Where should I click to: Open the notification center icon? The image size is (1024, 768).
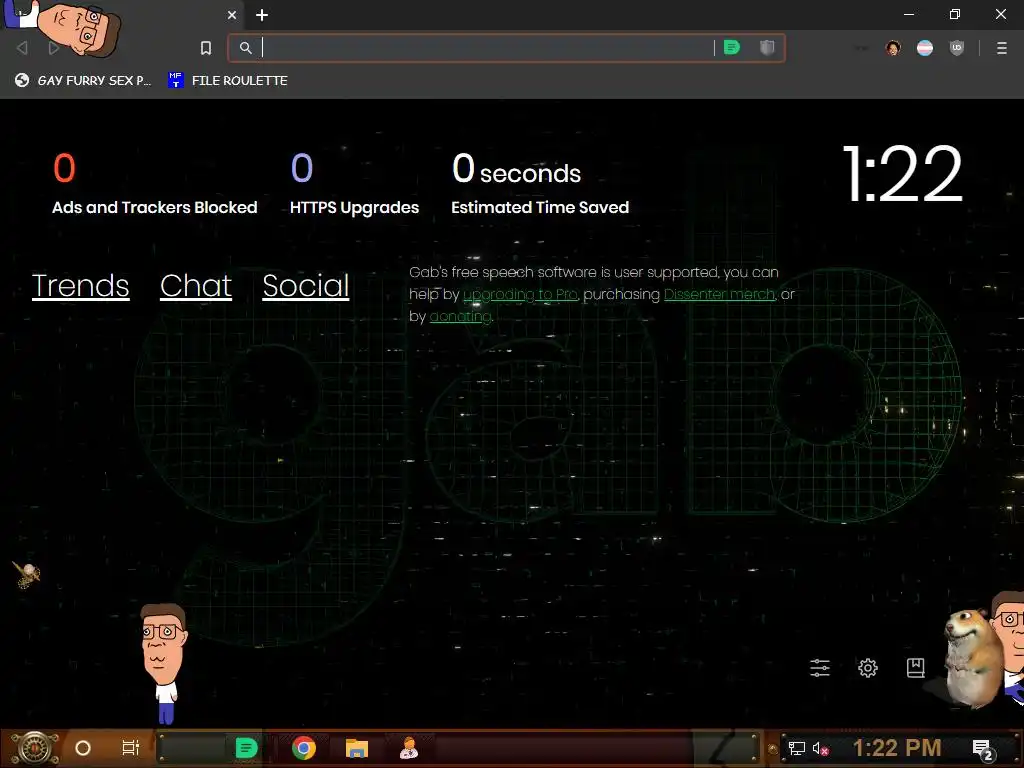(983, 749)
